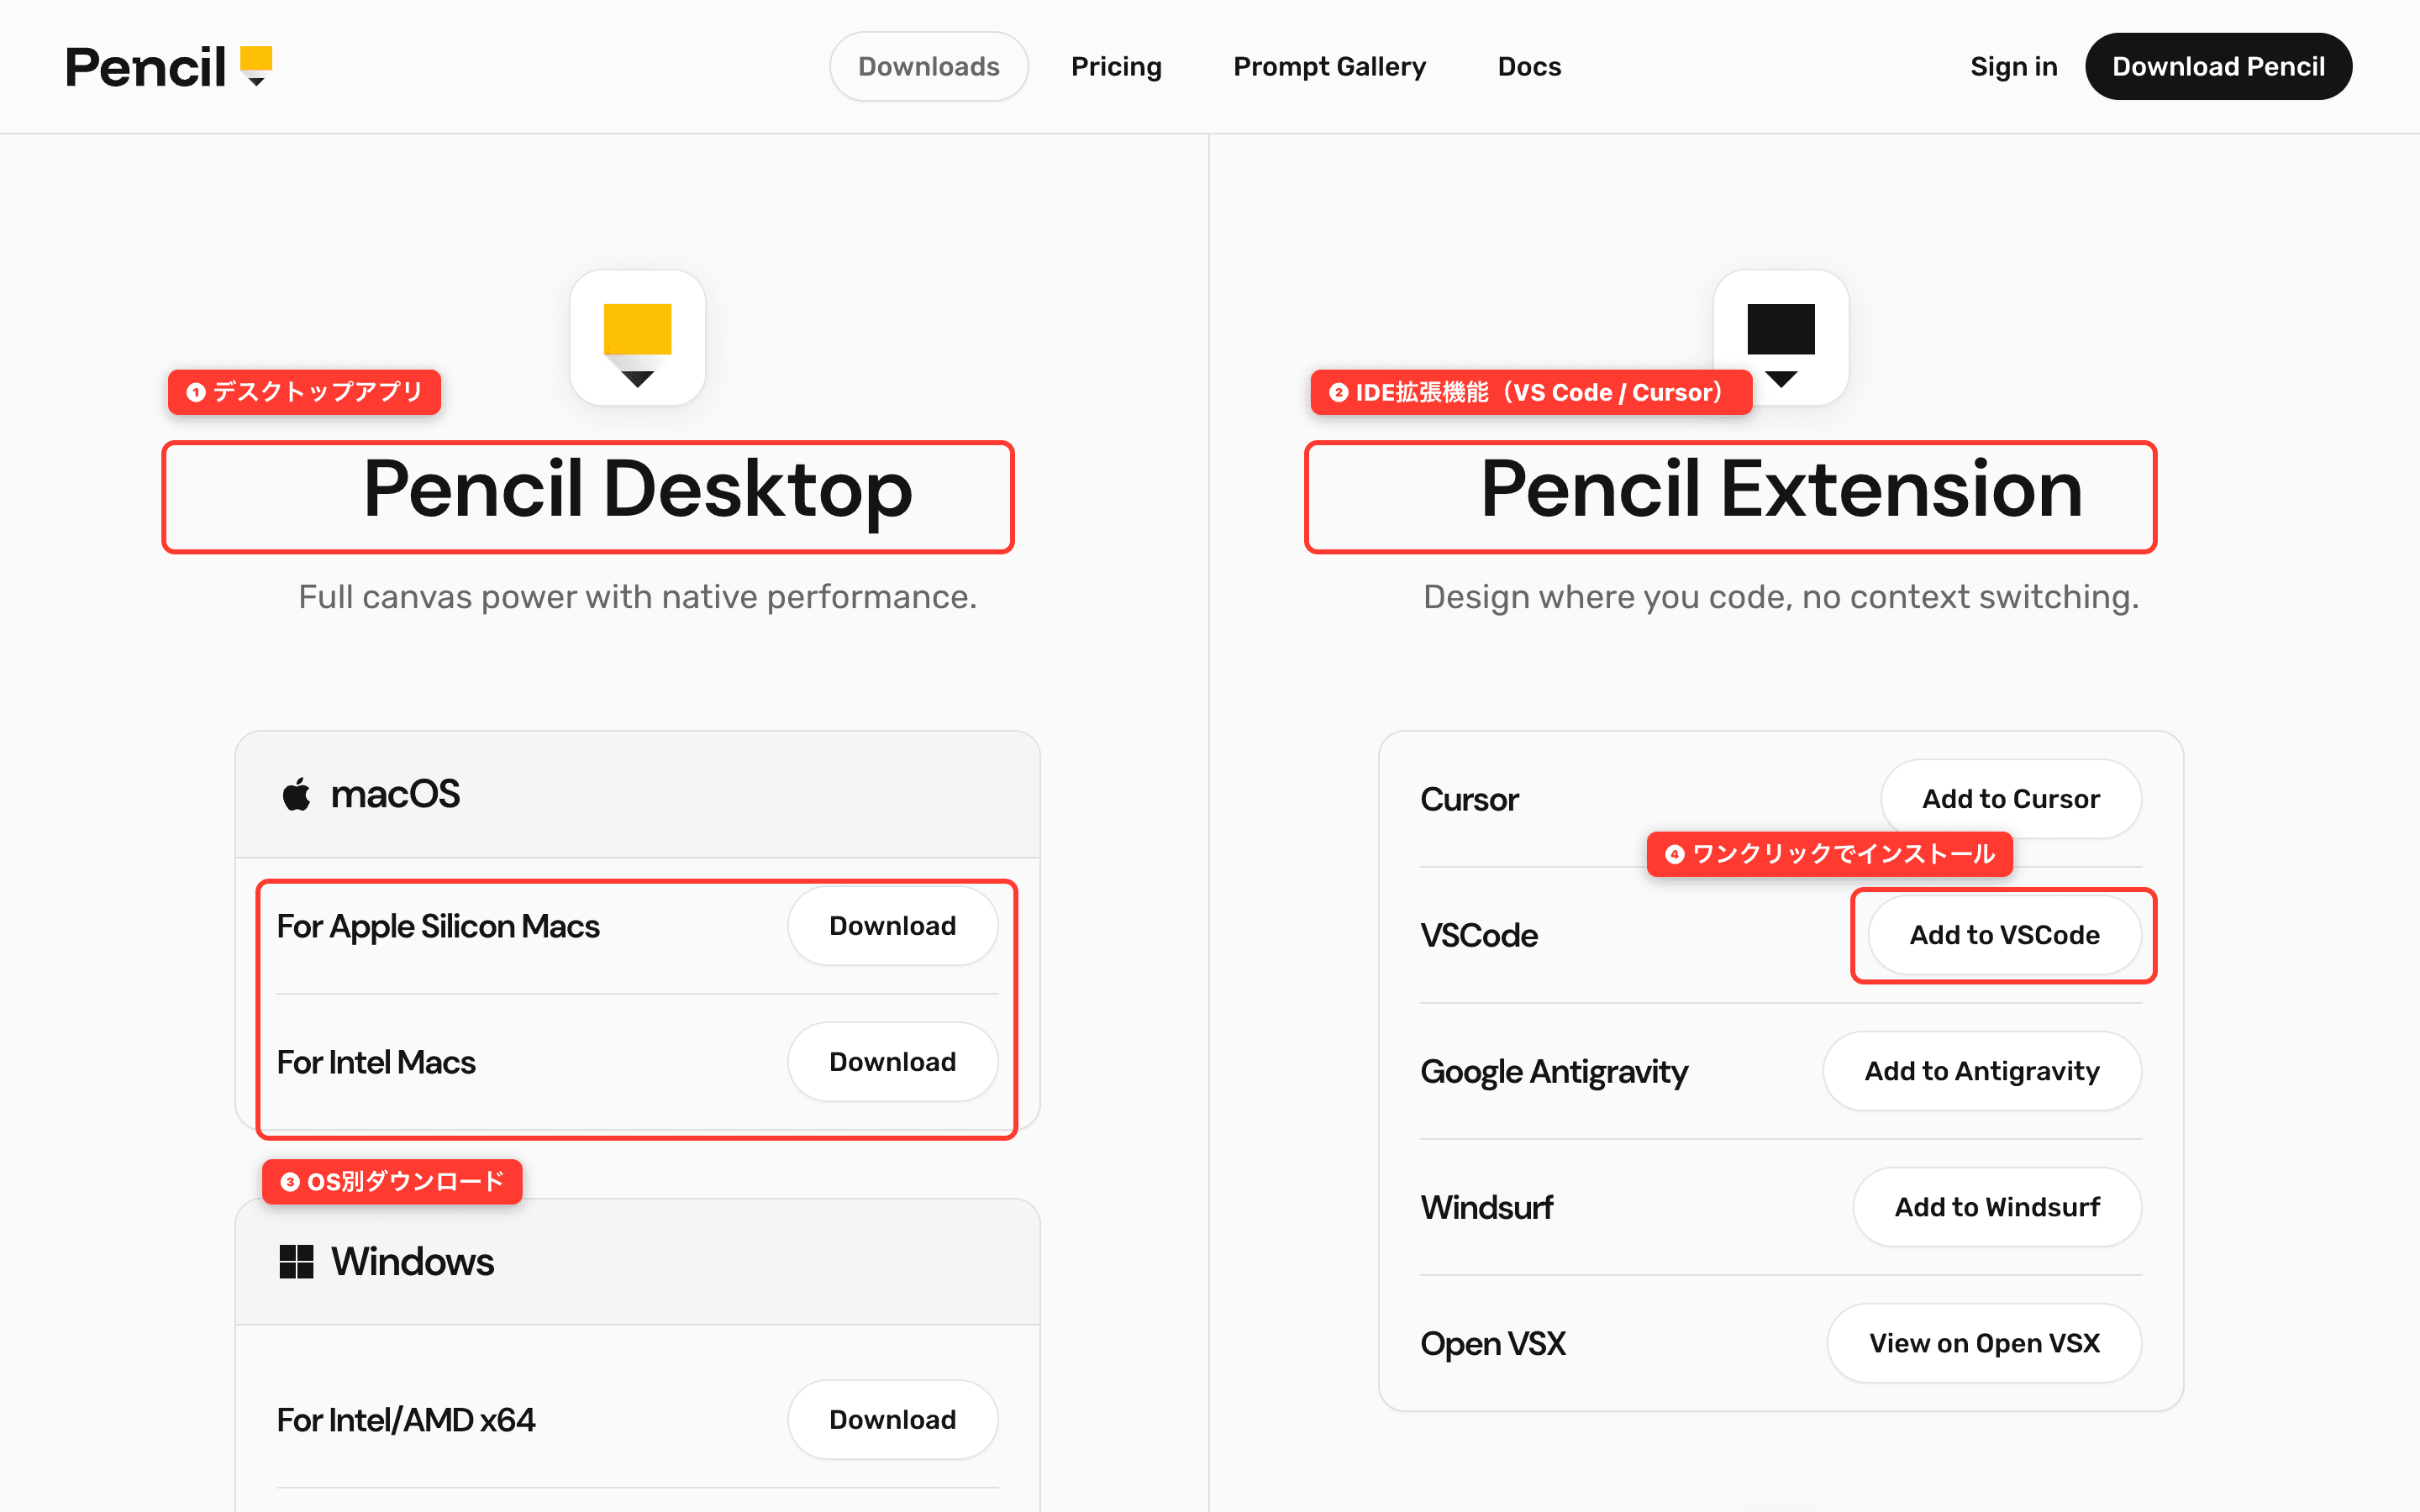This screenshot has width=2420, height=1512.
Task: Click Sign in
Action: tap(2013, 66)
